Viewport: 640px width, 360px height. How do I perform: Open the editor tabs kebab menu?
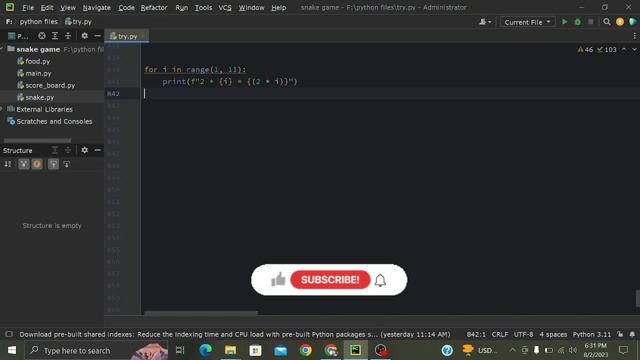[x=635, y=36]
